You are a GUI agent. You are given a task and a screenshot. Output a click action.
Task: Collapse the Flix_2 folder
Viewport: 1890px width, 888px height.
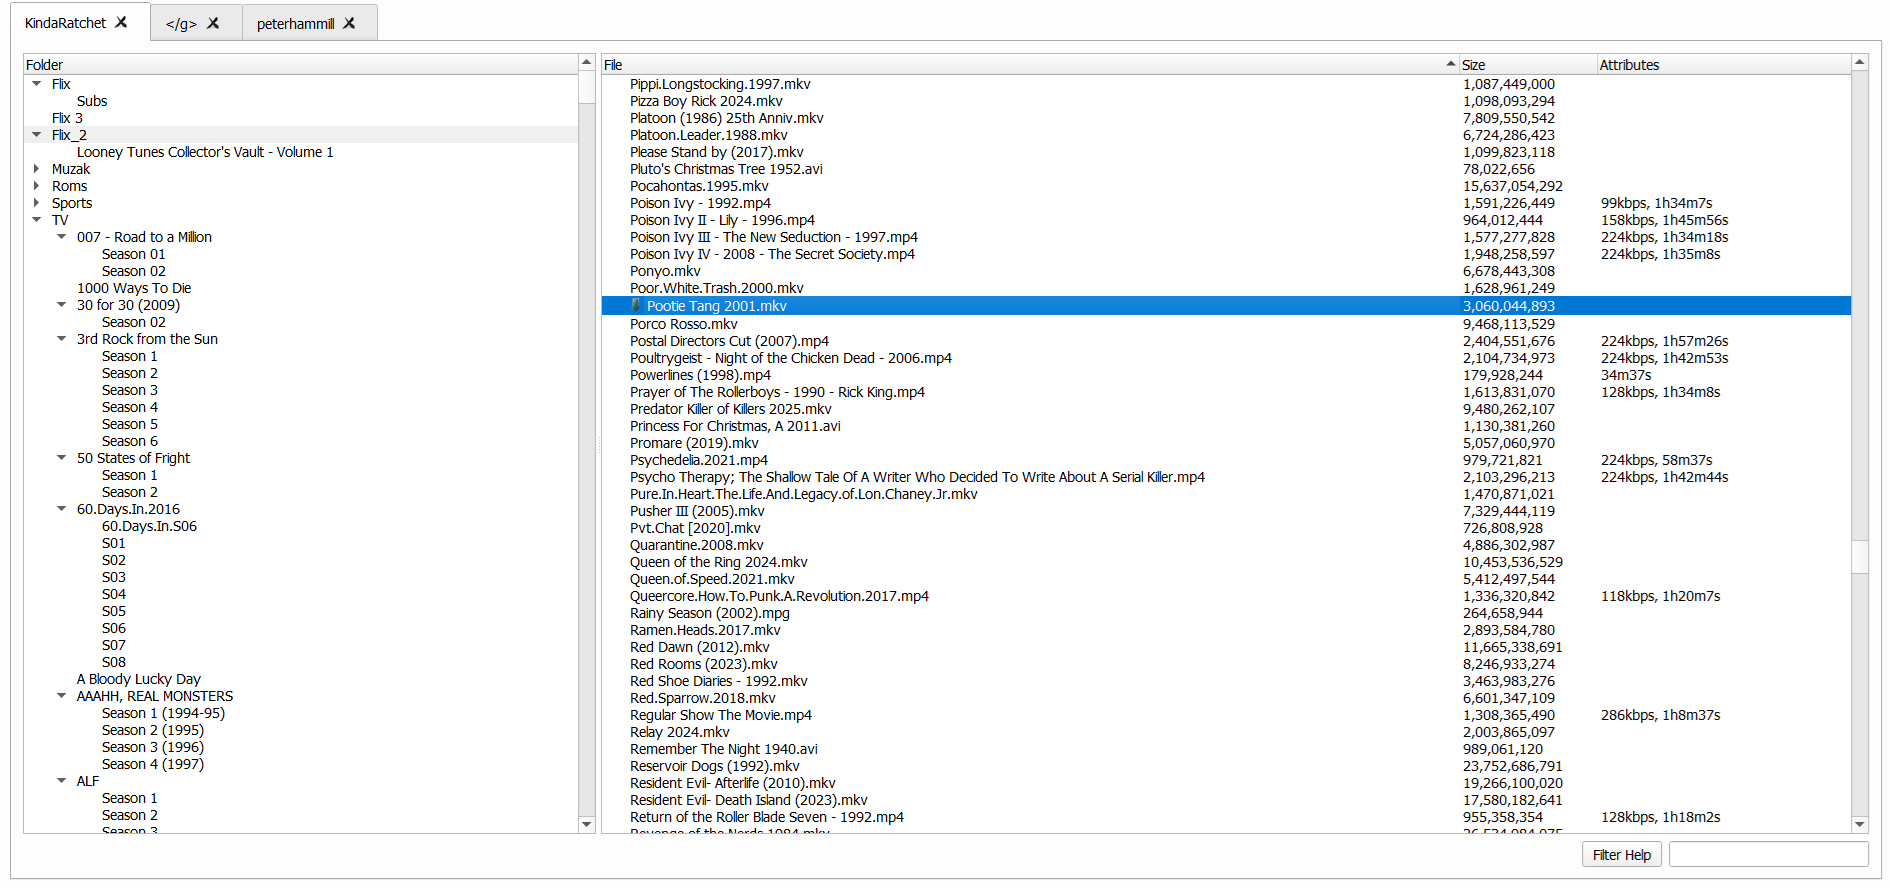click(x=37, y=135)
